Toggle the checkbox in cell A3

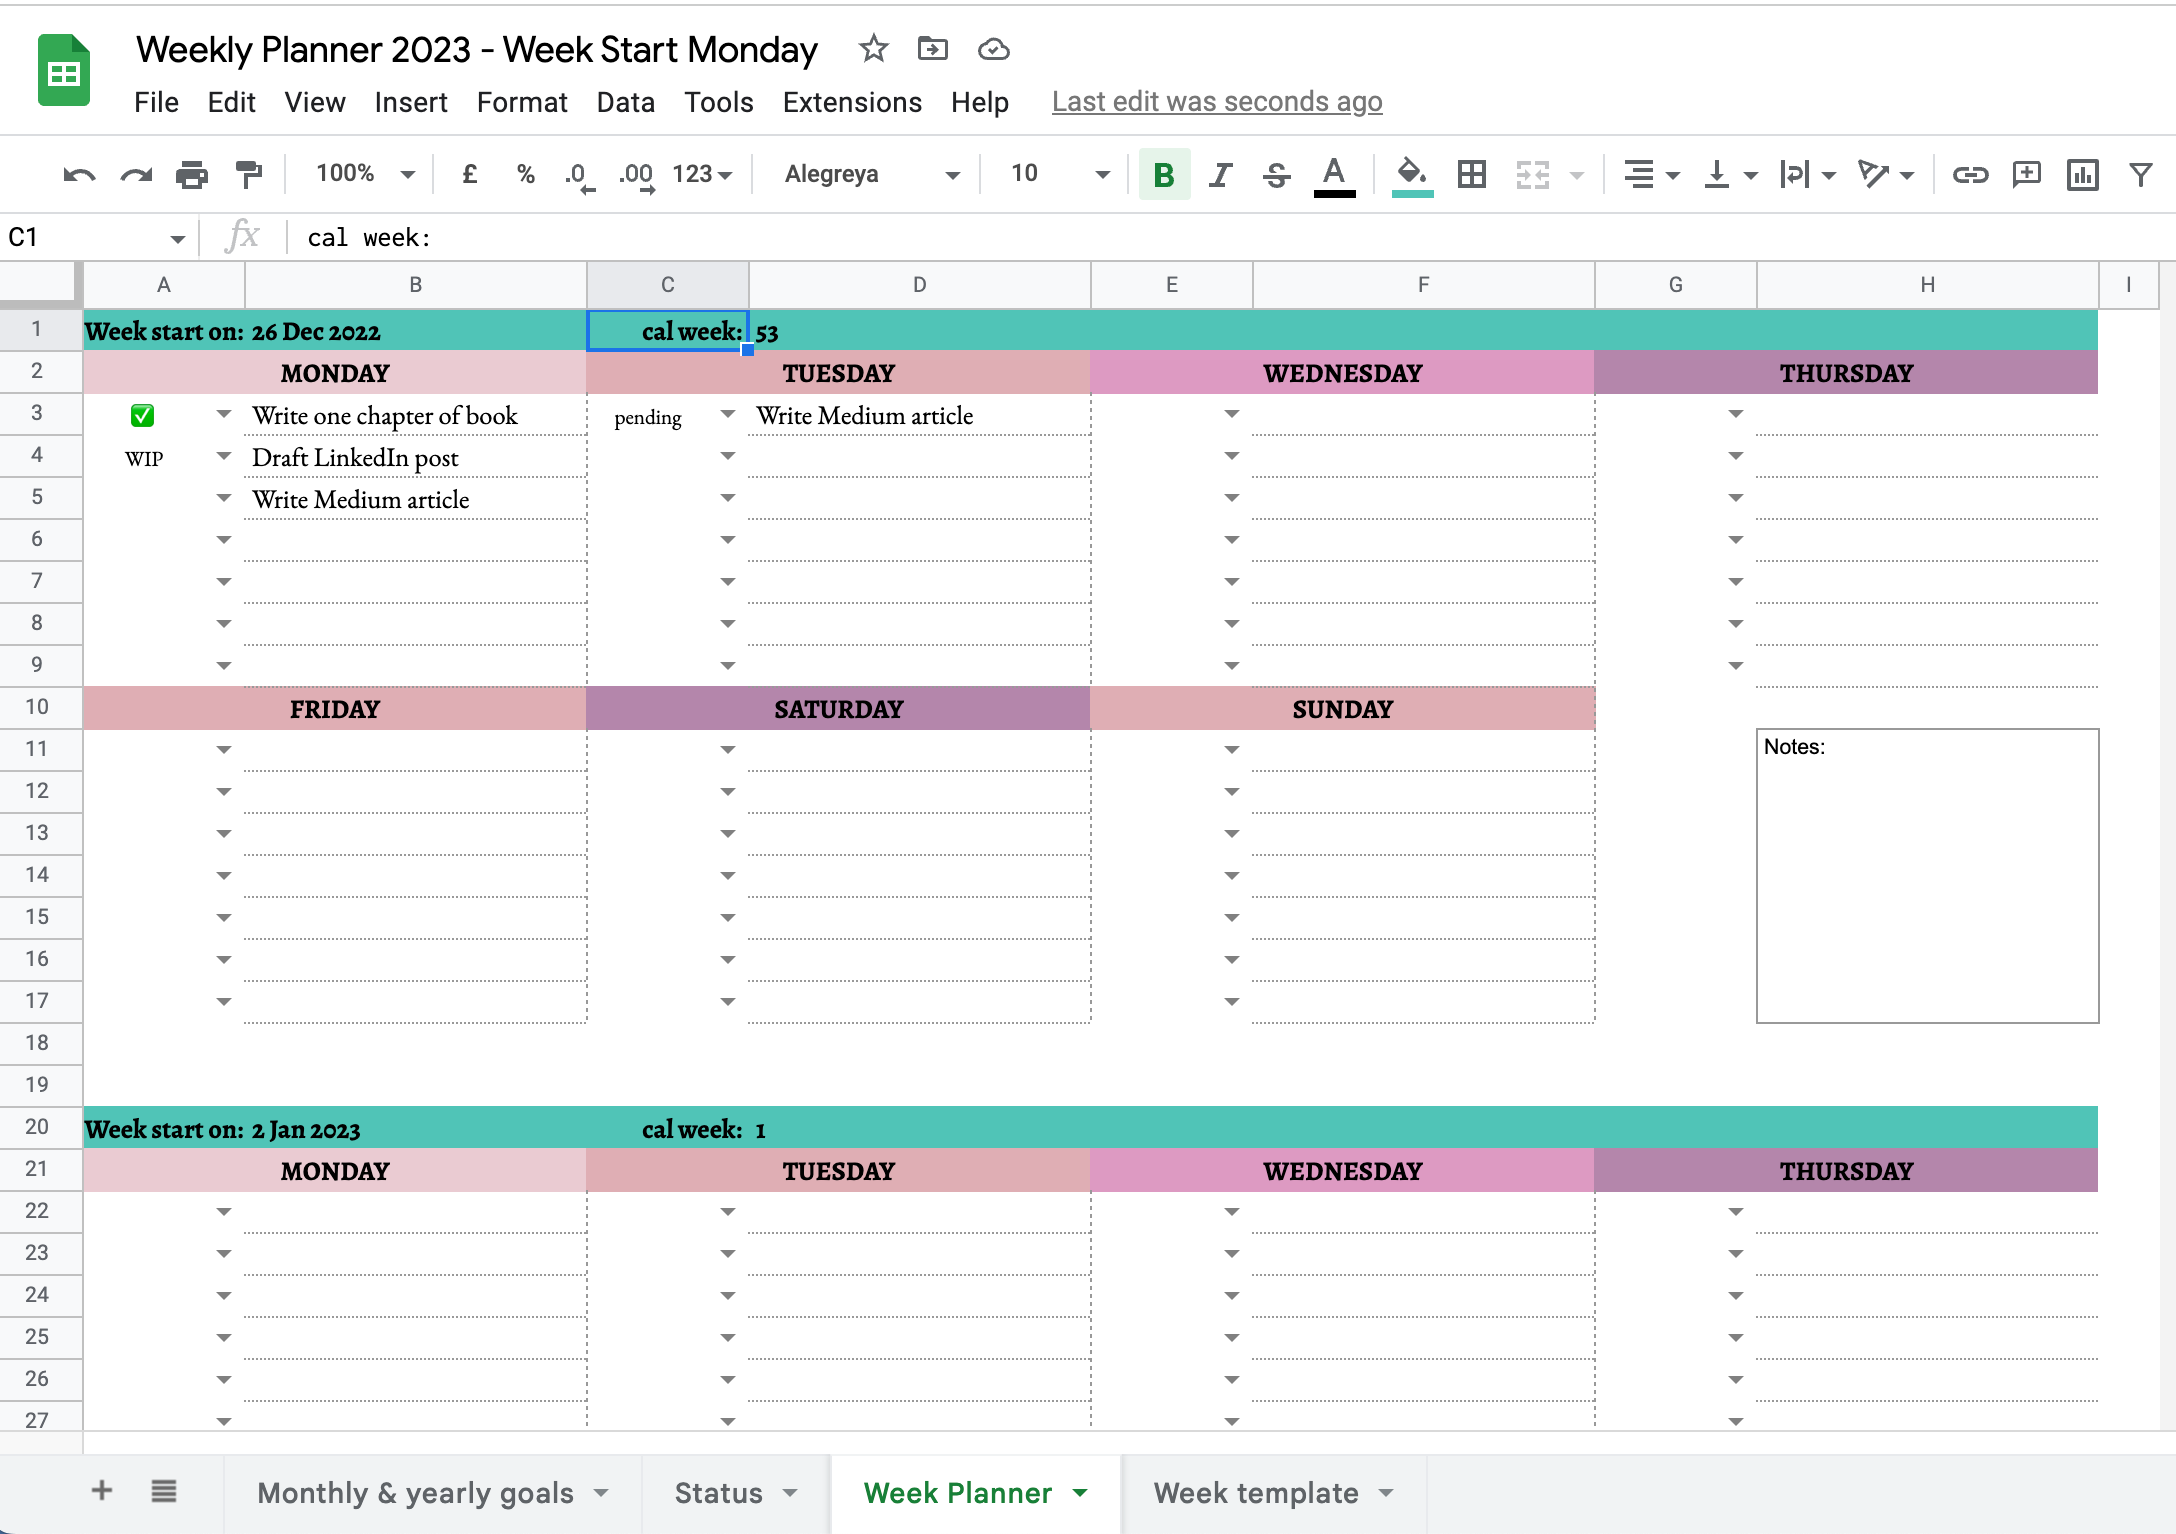[x=141, y=415]
